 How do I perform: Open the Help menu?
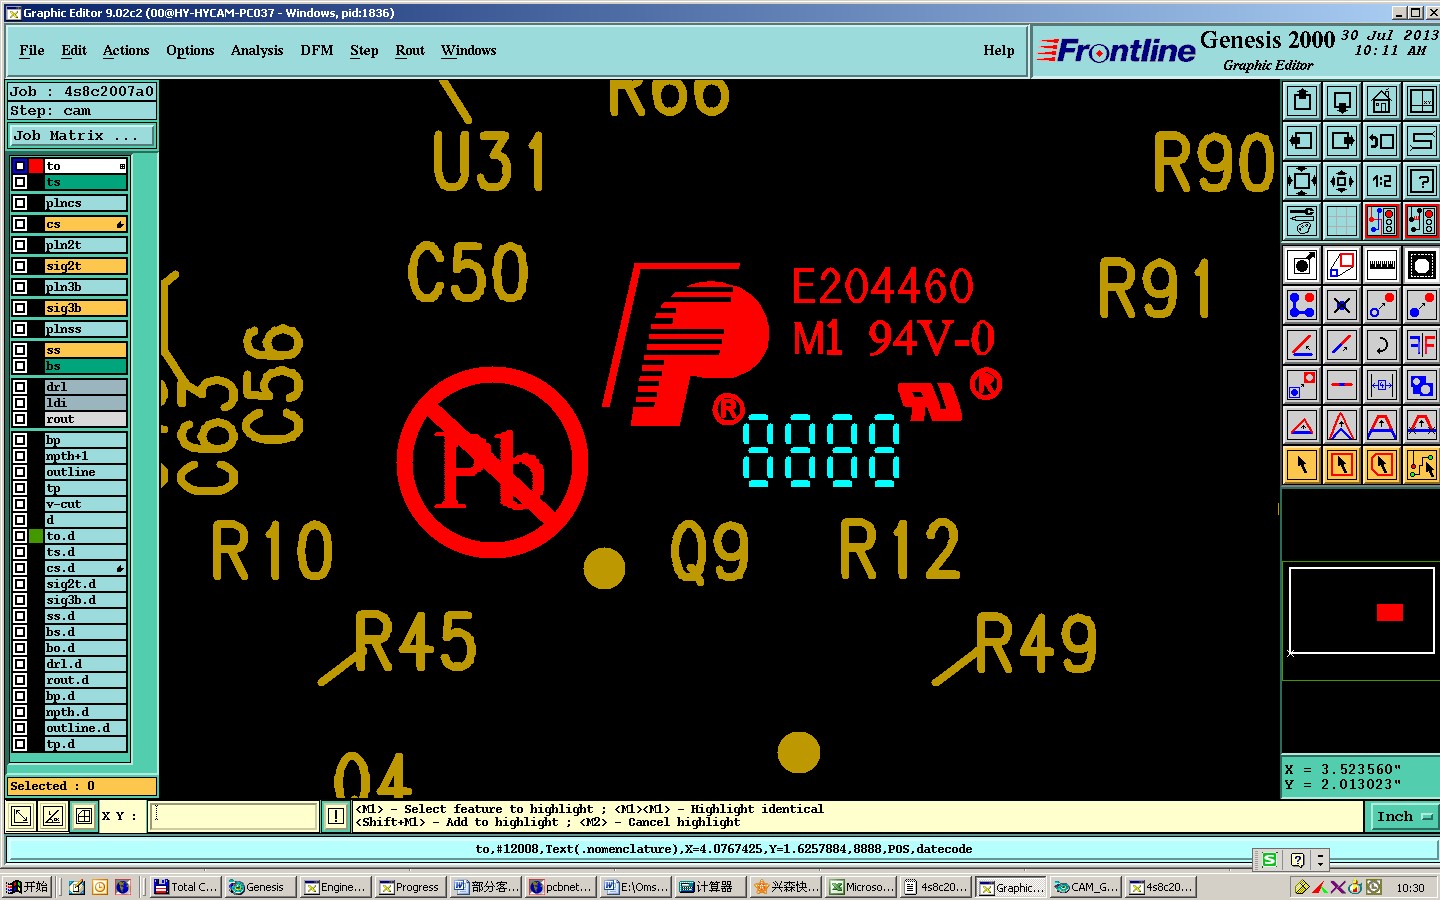999,50
